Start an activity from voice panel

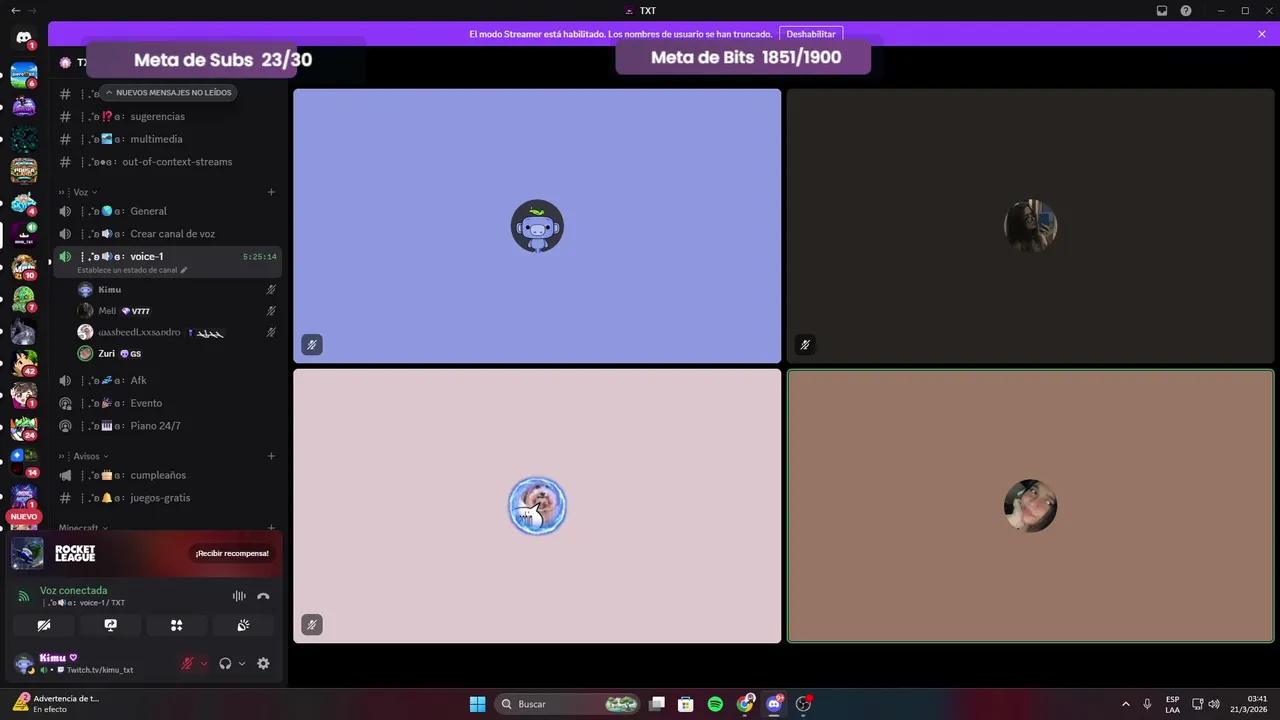pyautogui.click(x=176, y=625)
